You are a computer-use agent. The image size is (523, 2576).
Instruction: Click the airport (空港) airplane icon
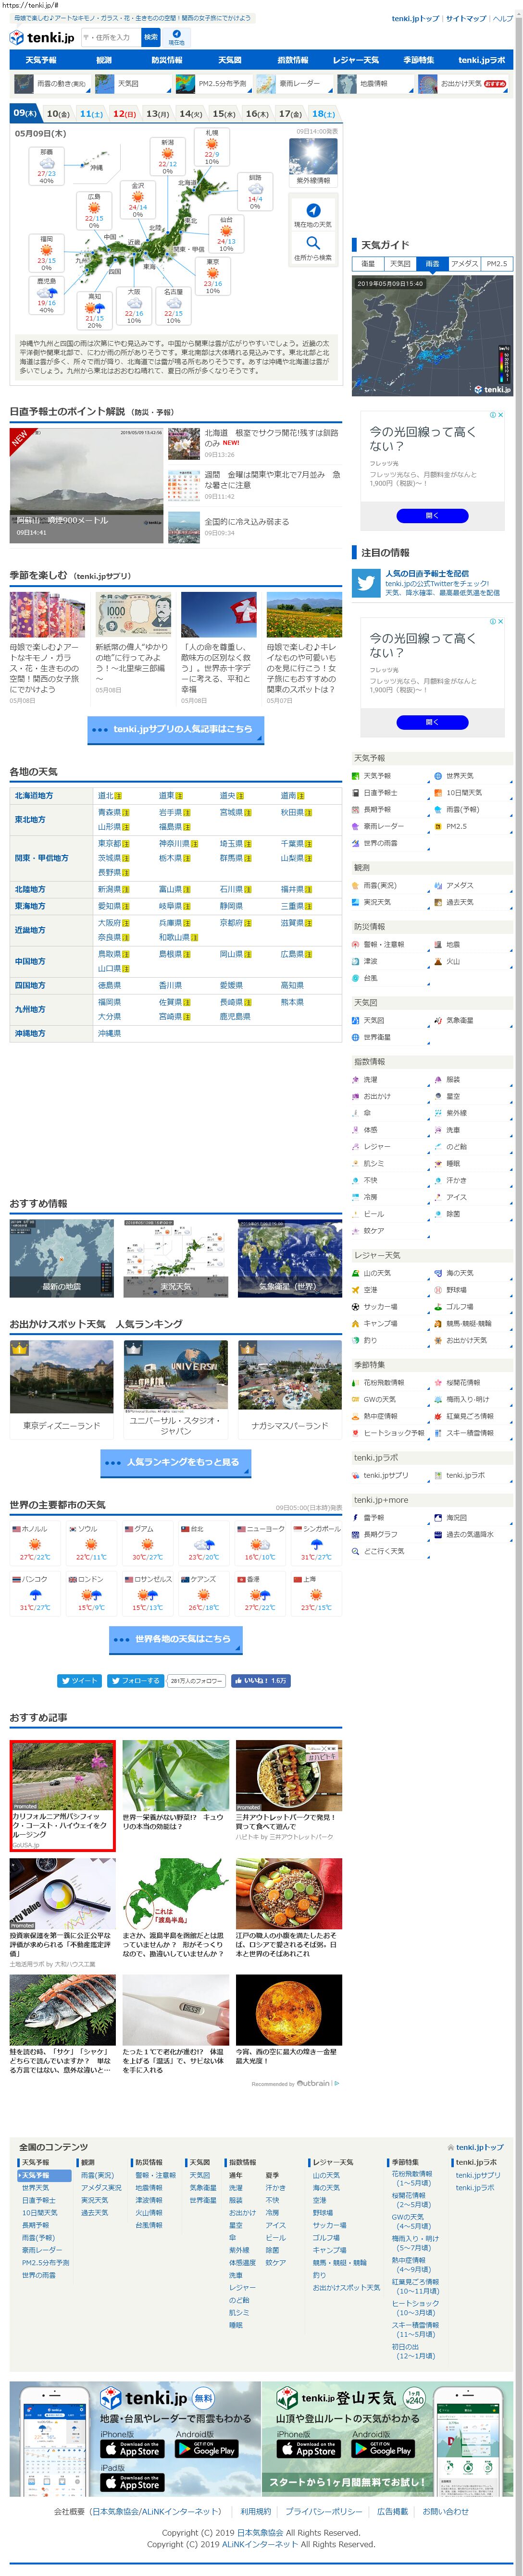click(355, 1290)
